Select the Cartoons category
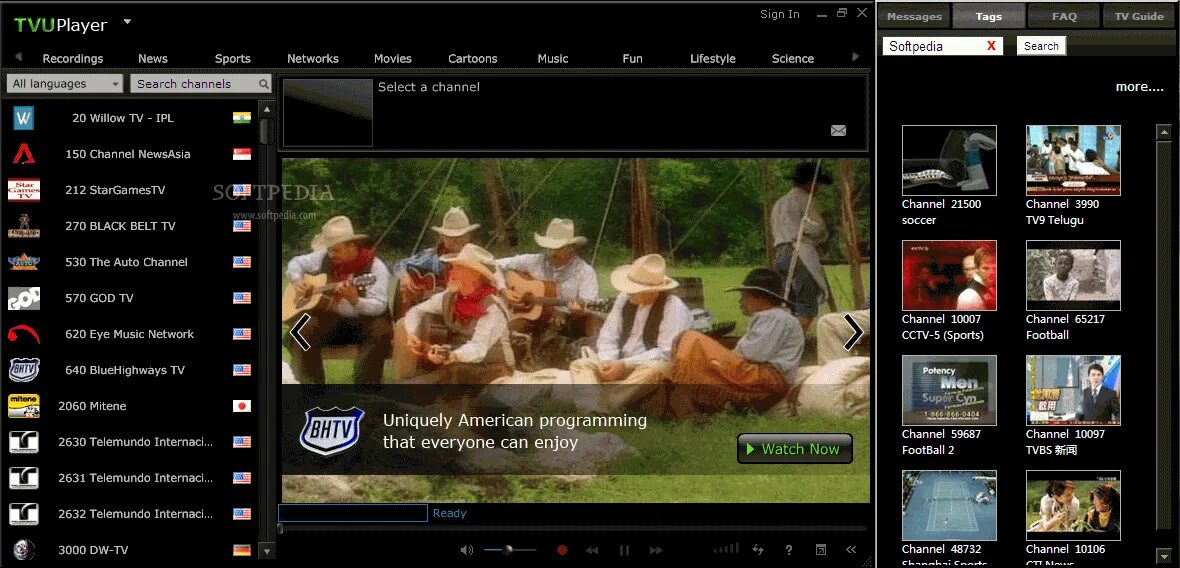The image size is (1180, 568). click(x=473, y=59)
